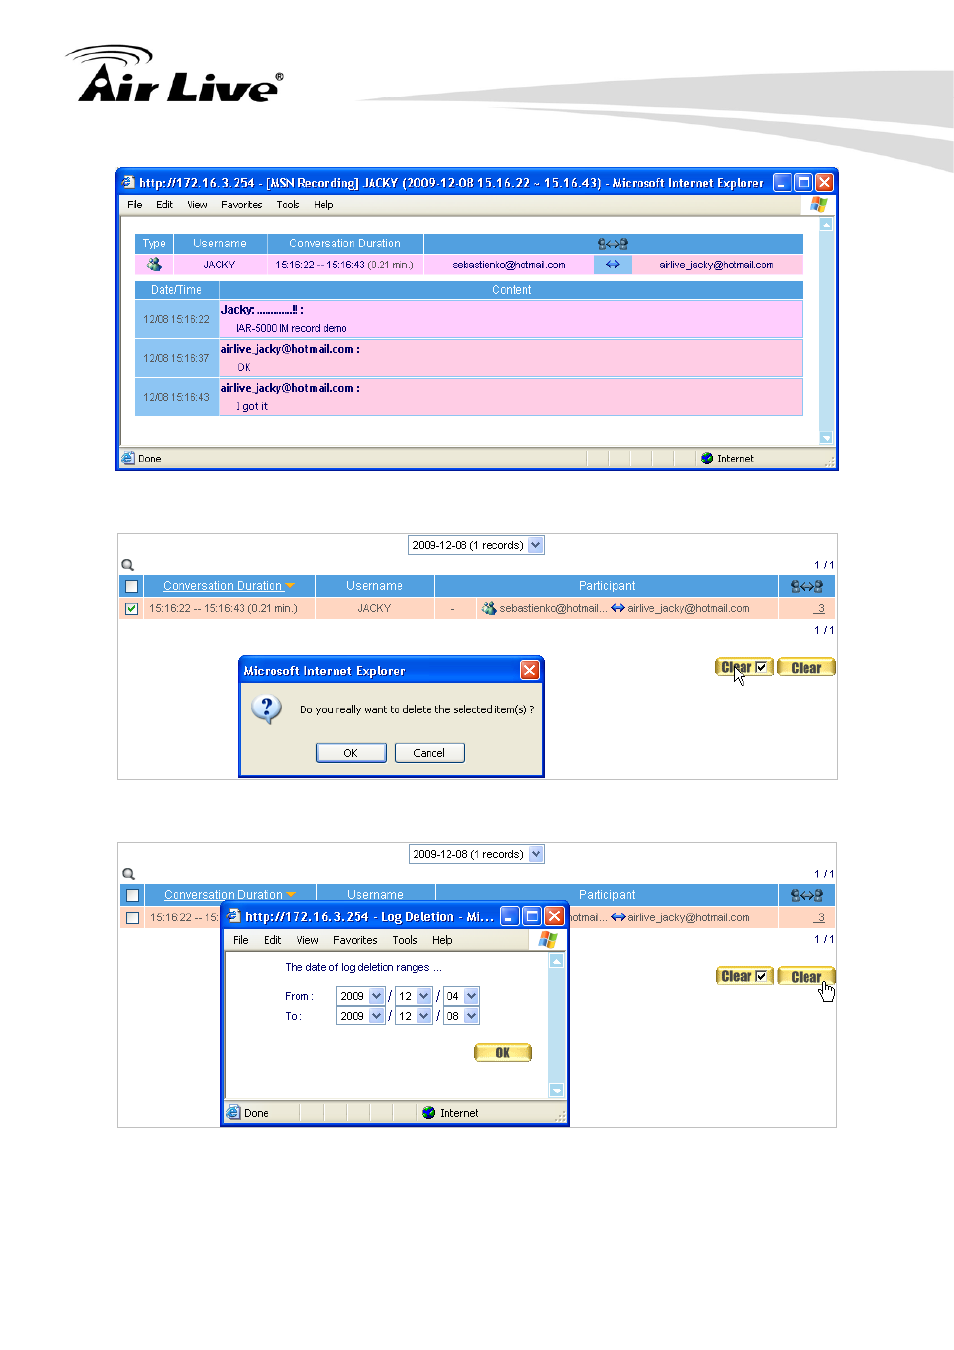Screen dimensions: 954x1350
Task: Click the Windows logo in the Log Deletion window
Action: point(548,940)
